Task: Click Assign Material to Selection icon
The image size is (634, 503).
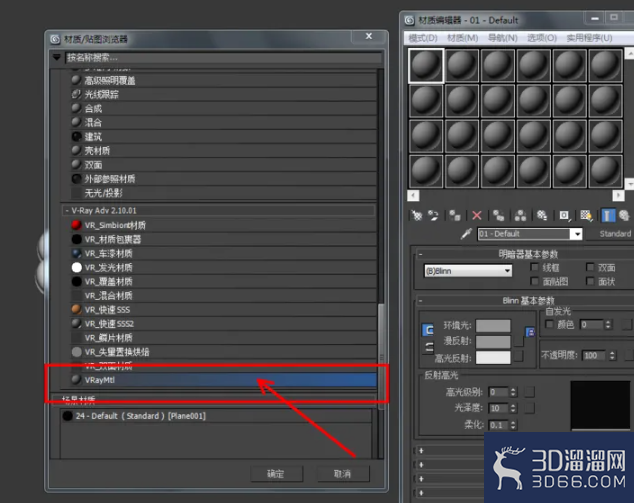Action: tap(455, 216)
